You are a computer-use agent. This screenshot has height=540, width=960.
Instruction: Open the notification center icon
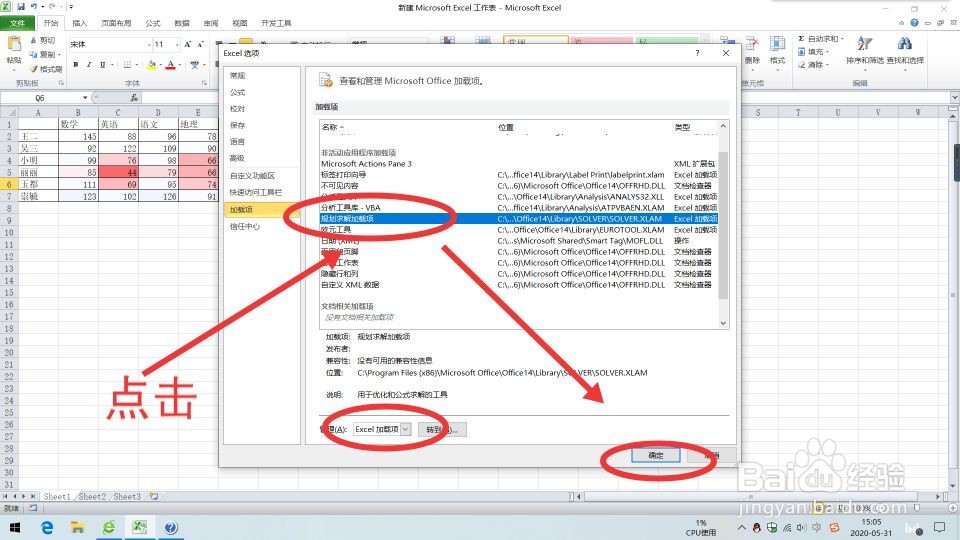pyautogui.click(x=939, y=527)
